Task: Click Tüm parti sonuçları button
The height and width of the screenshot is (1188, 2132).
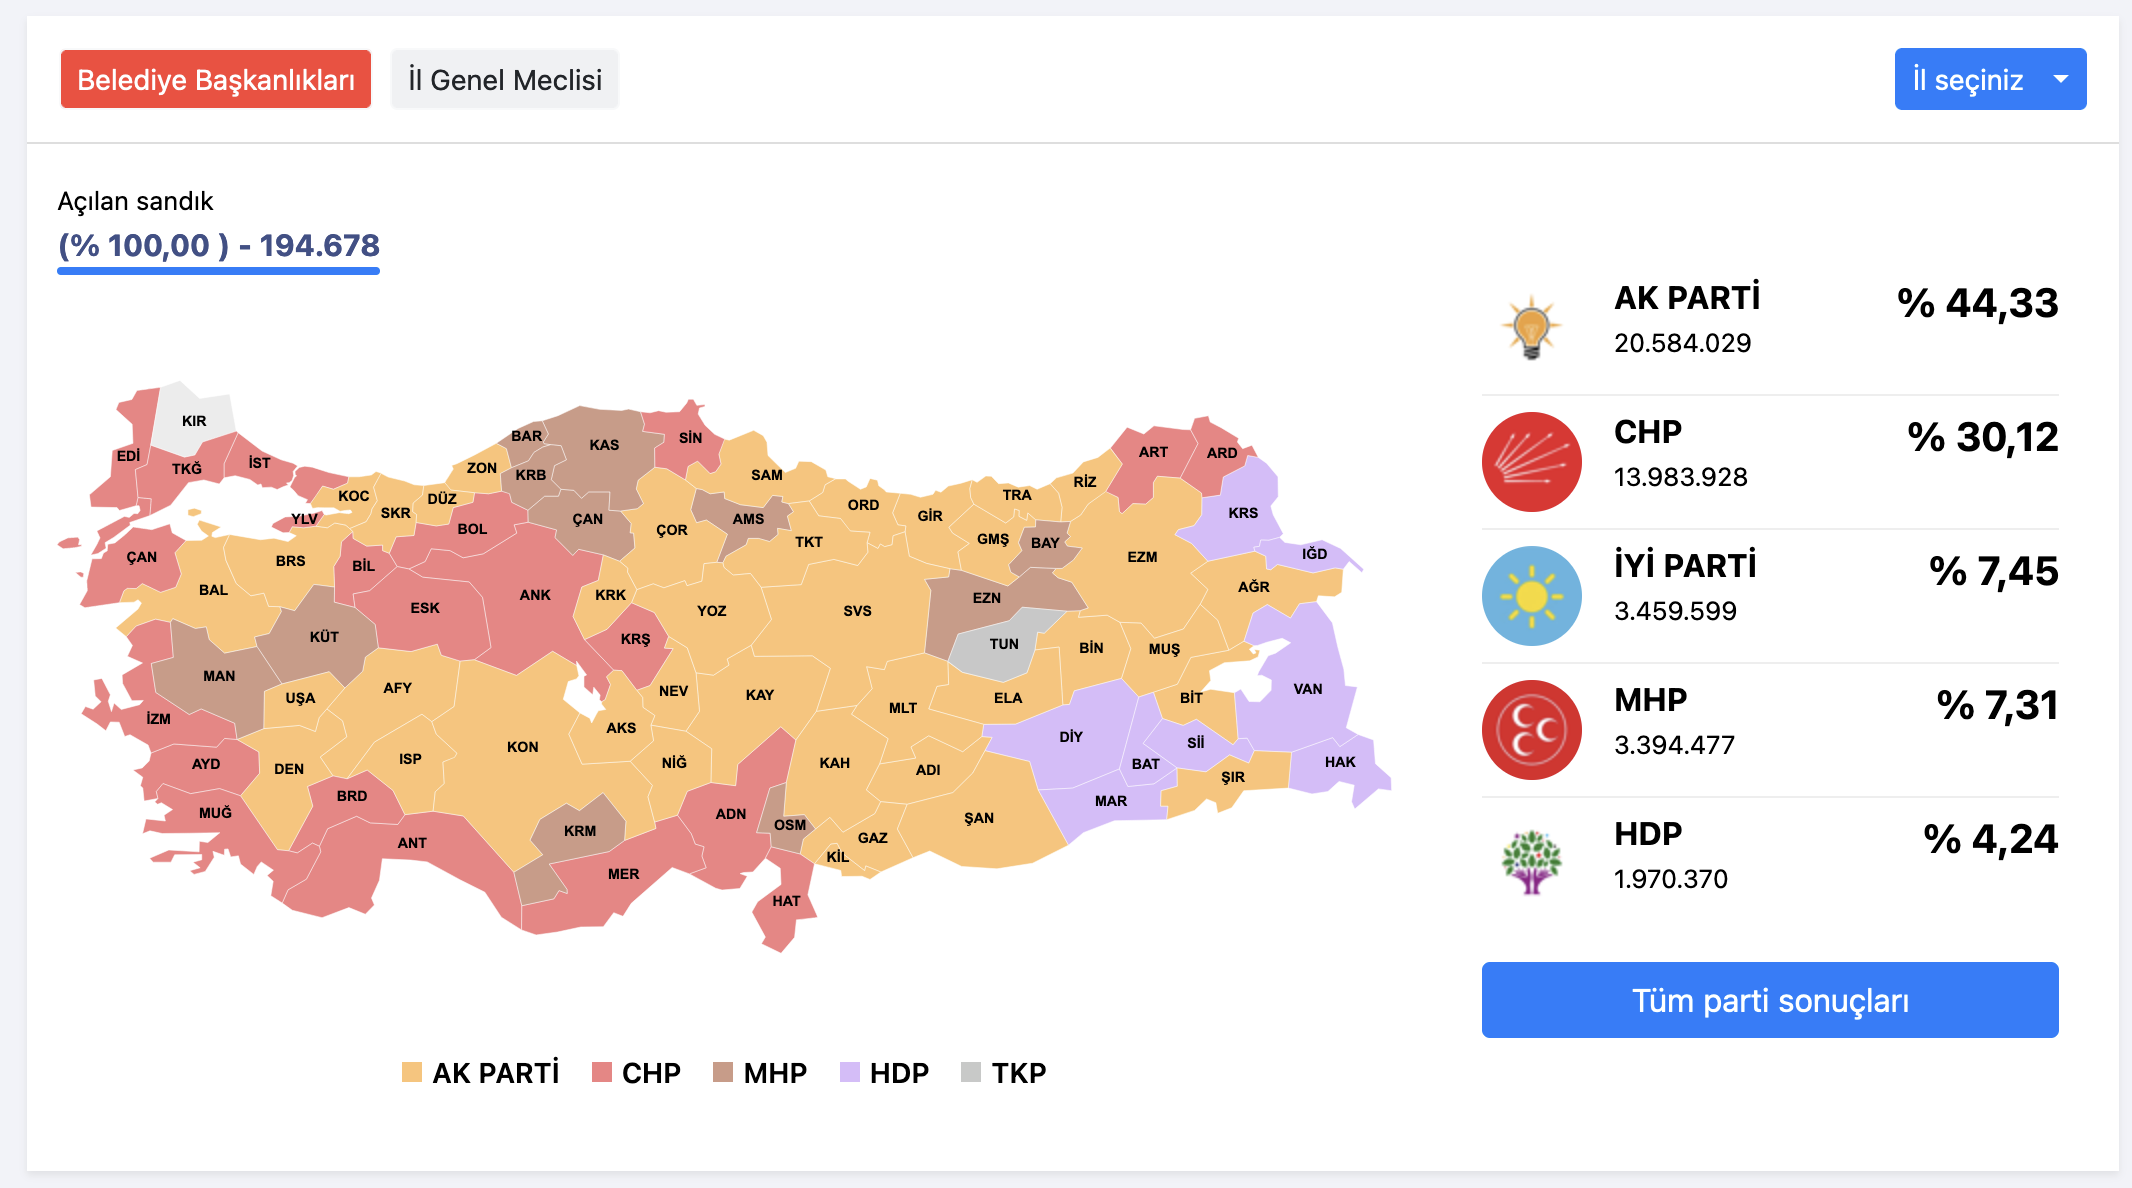Action: [x=1769, y=1000]
